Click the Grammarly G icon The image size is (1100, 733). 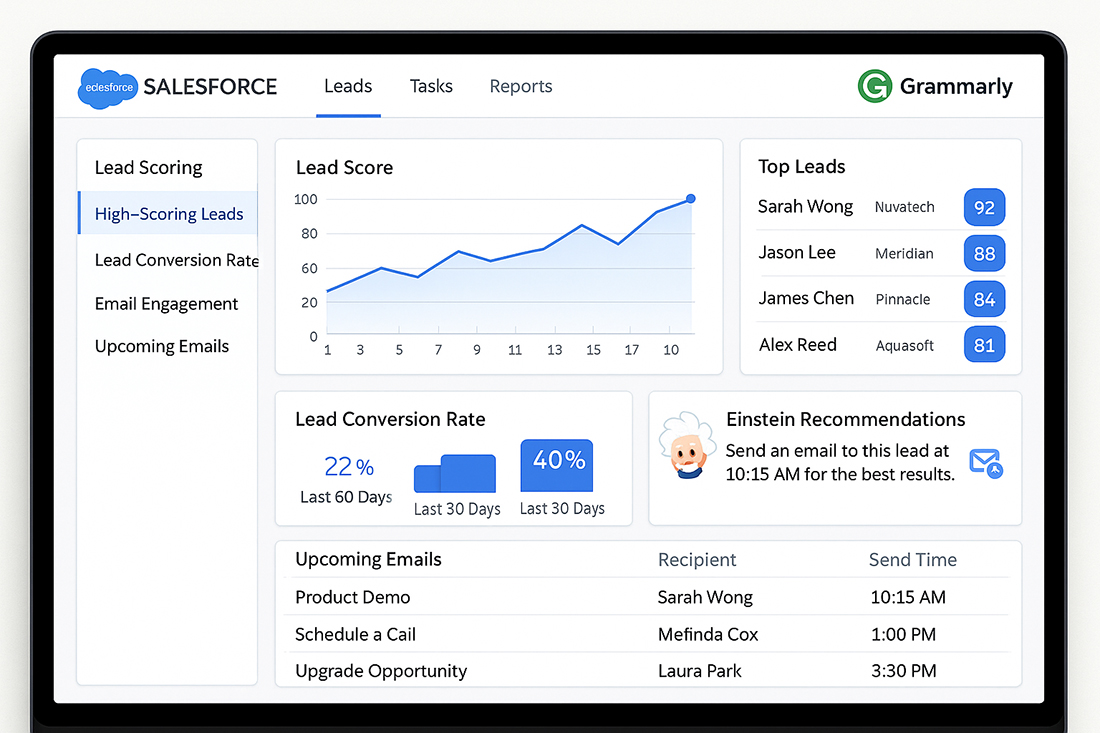875,86
